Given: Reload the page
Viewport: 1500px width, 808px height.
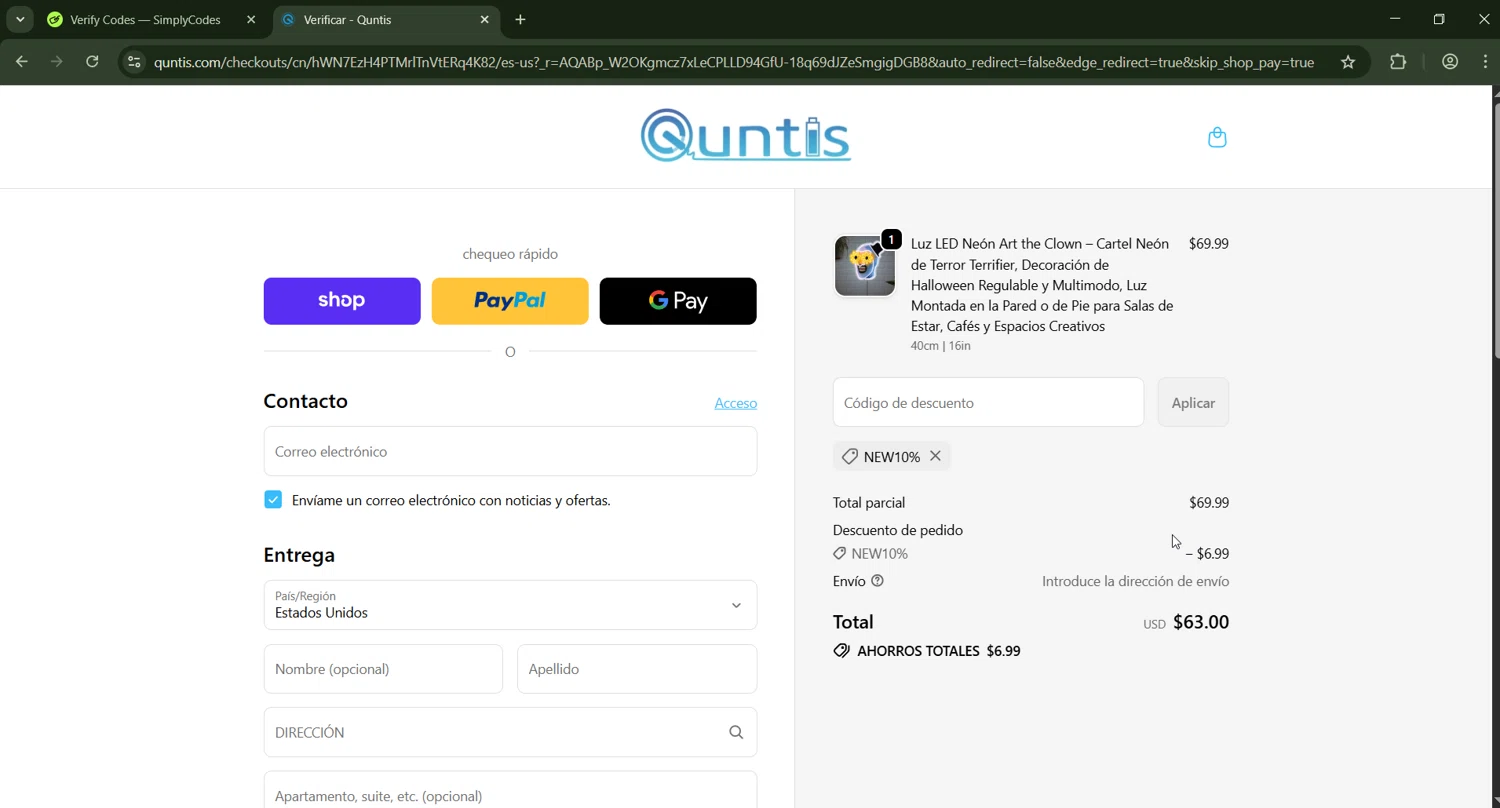Looking at the screenshot, I should pos(92,62).
